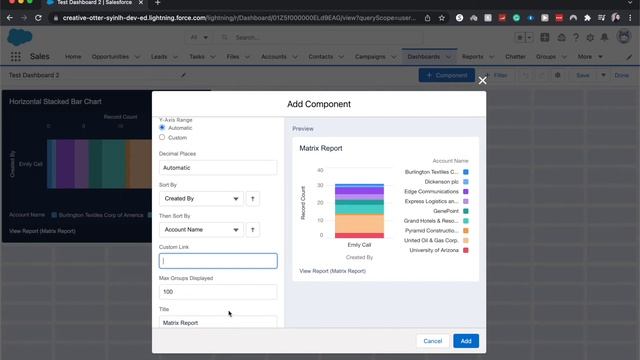Open the Salesforce Setup gear icon

(590, 38)
